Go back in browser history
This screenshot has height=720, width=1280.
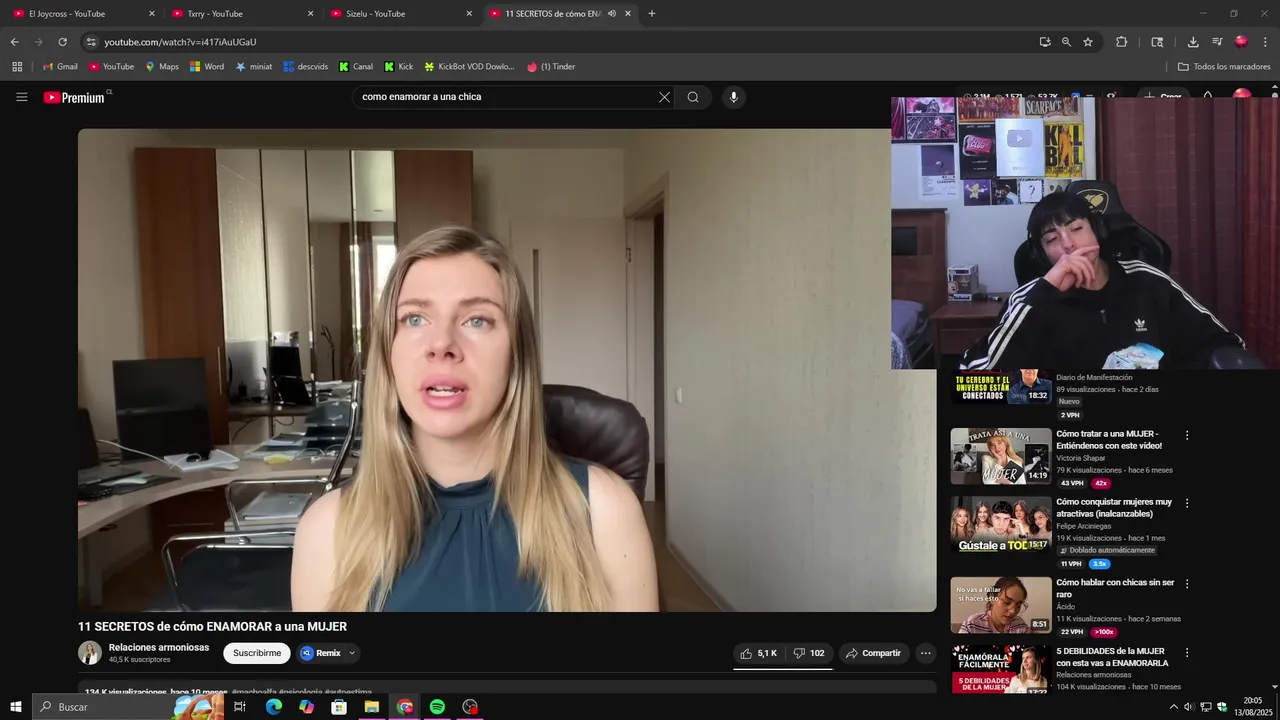point(14,42)
